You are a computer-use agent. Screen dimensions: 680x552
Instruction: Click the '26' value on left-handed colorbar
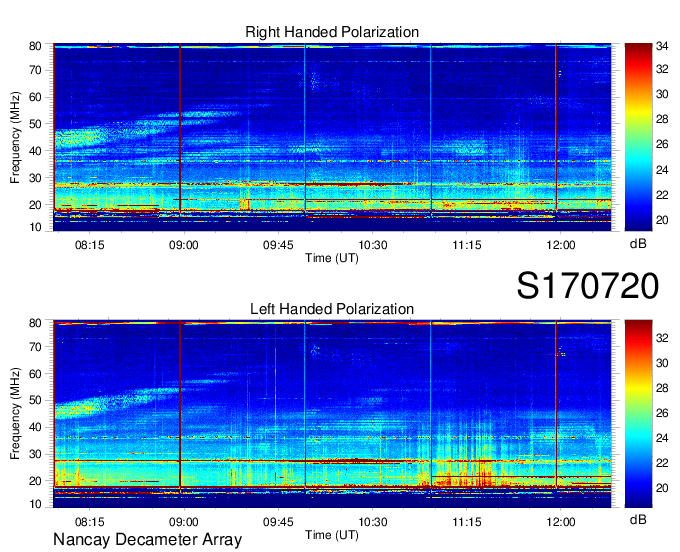point(662,413)
